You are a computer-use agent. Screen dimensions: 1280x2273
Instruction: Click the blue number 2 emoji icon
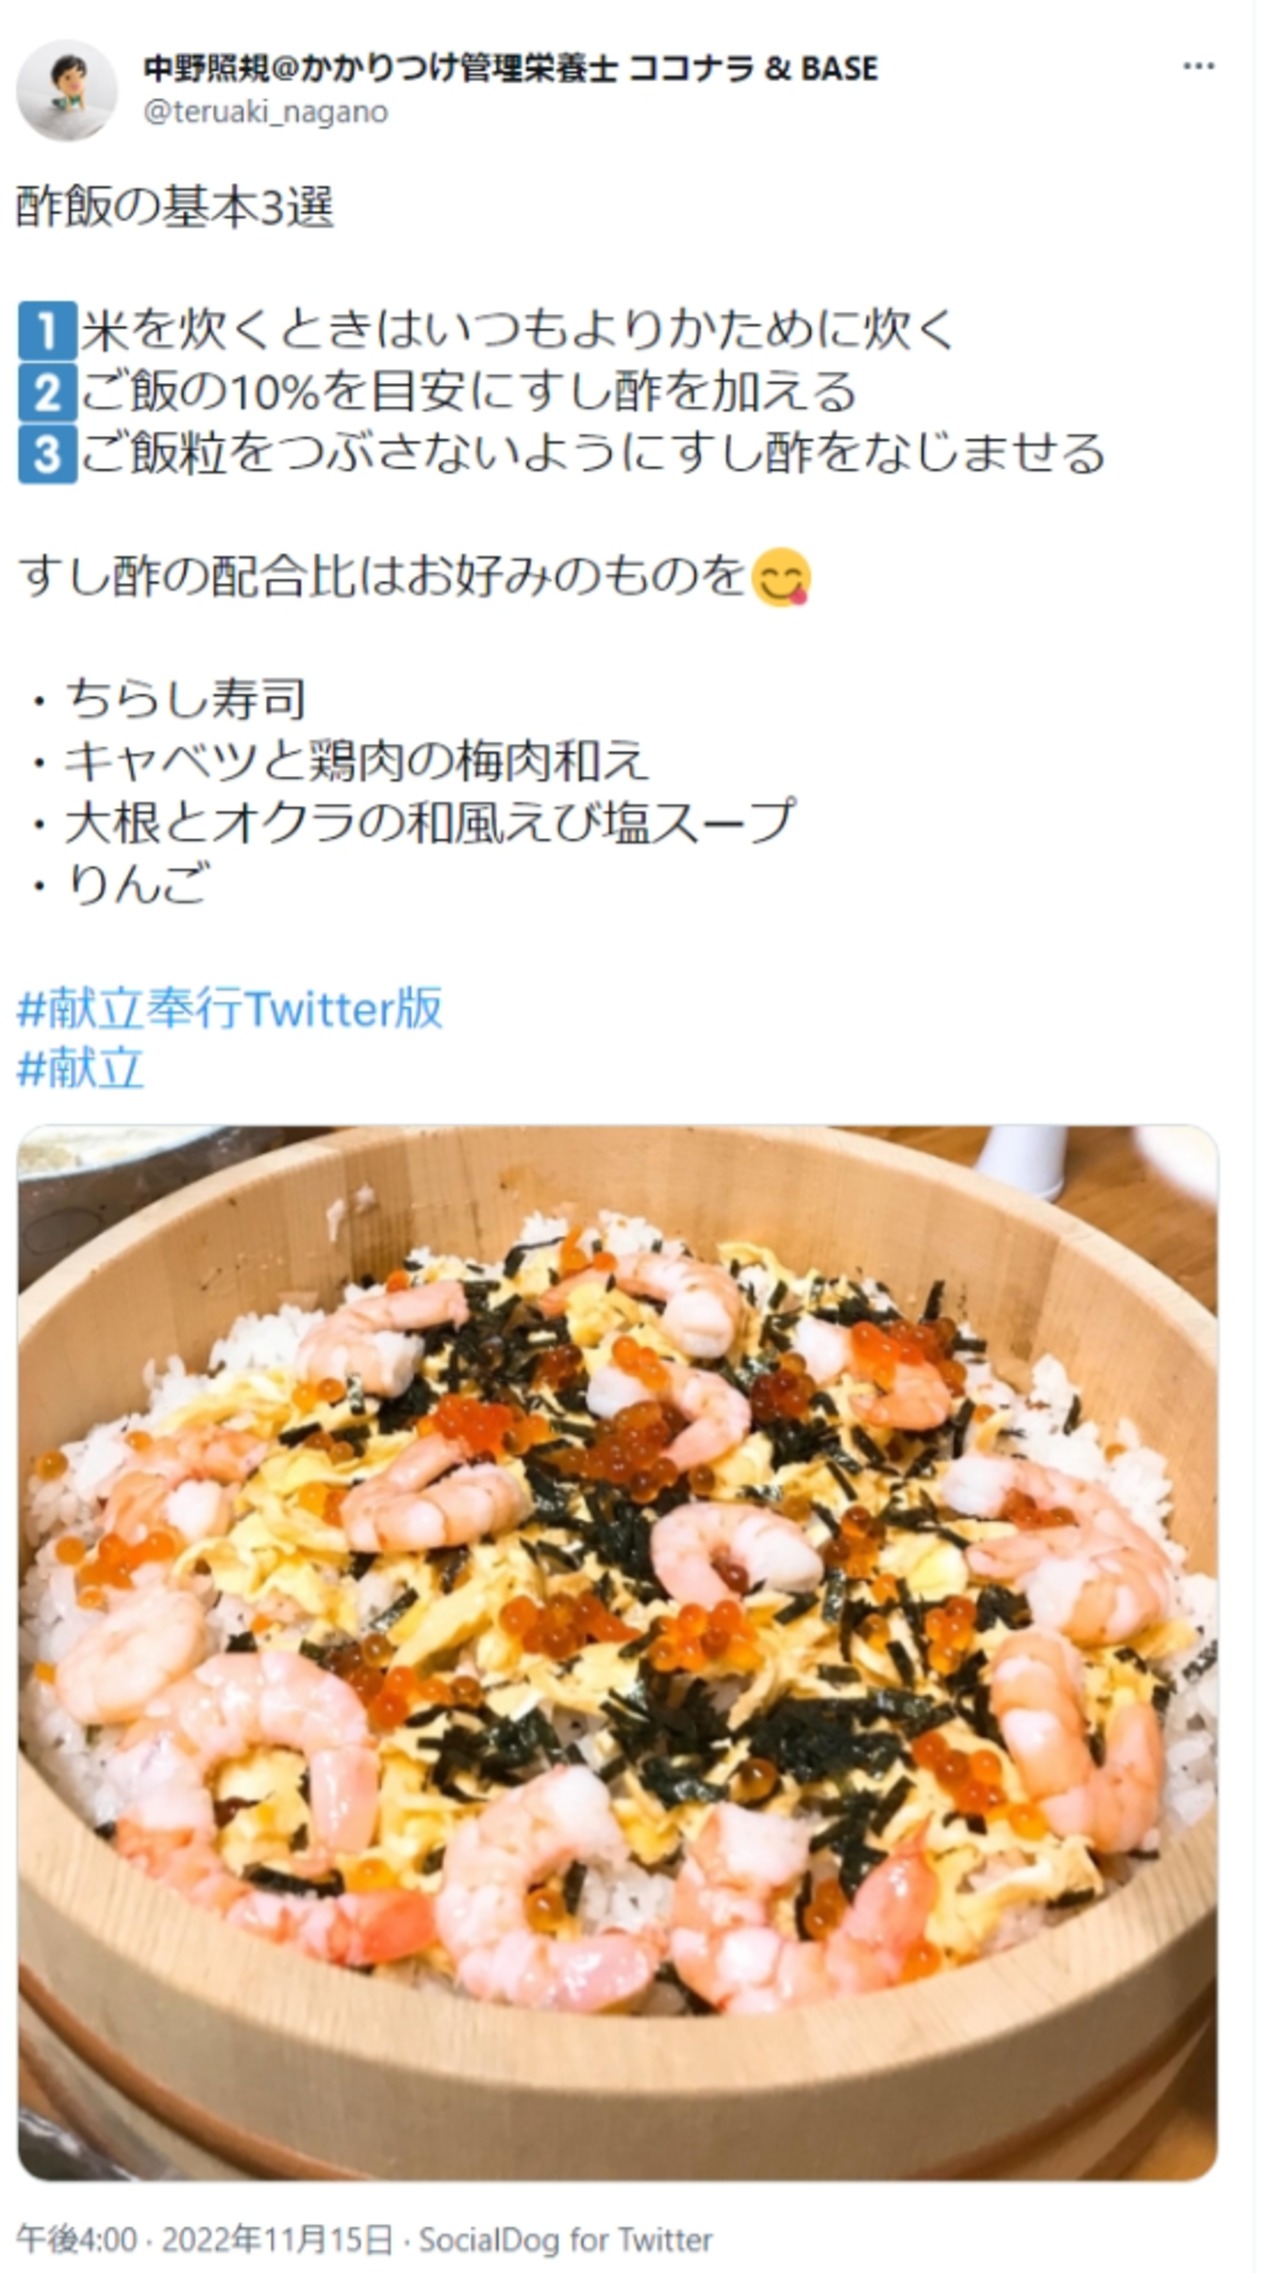pyautogui.click(x=47, y=392)
